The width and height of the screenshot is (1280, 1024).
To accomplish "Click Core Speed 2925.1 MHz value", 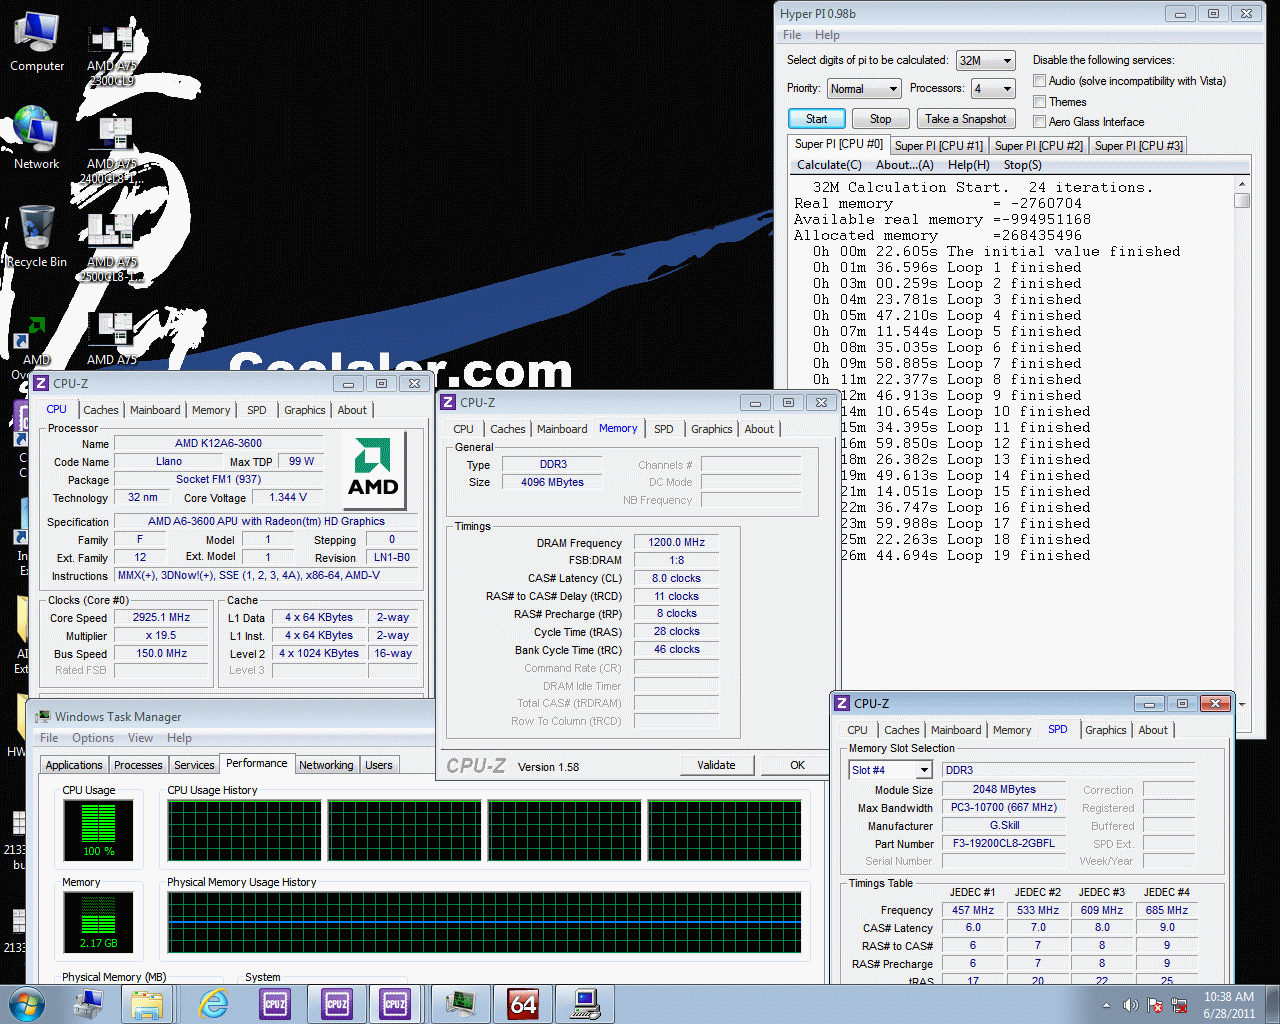I will [x=161, y=617].
